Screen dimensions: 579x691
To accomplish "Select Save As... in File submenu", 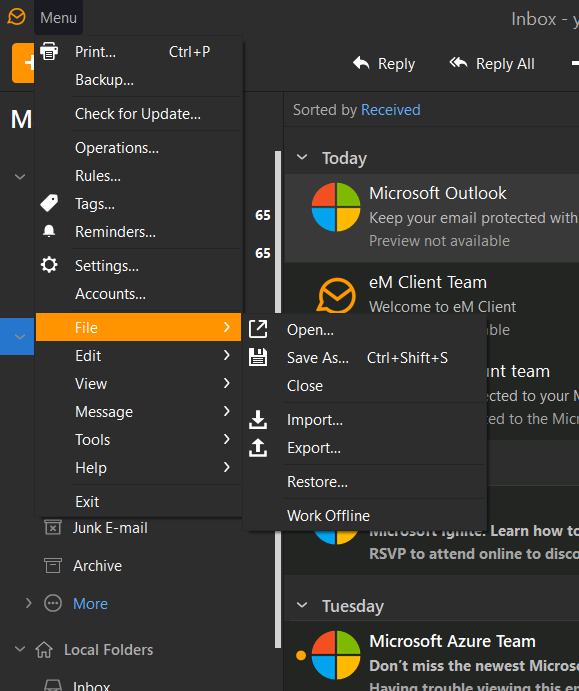I will (365, 357).
